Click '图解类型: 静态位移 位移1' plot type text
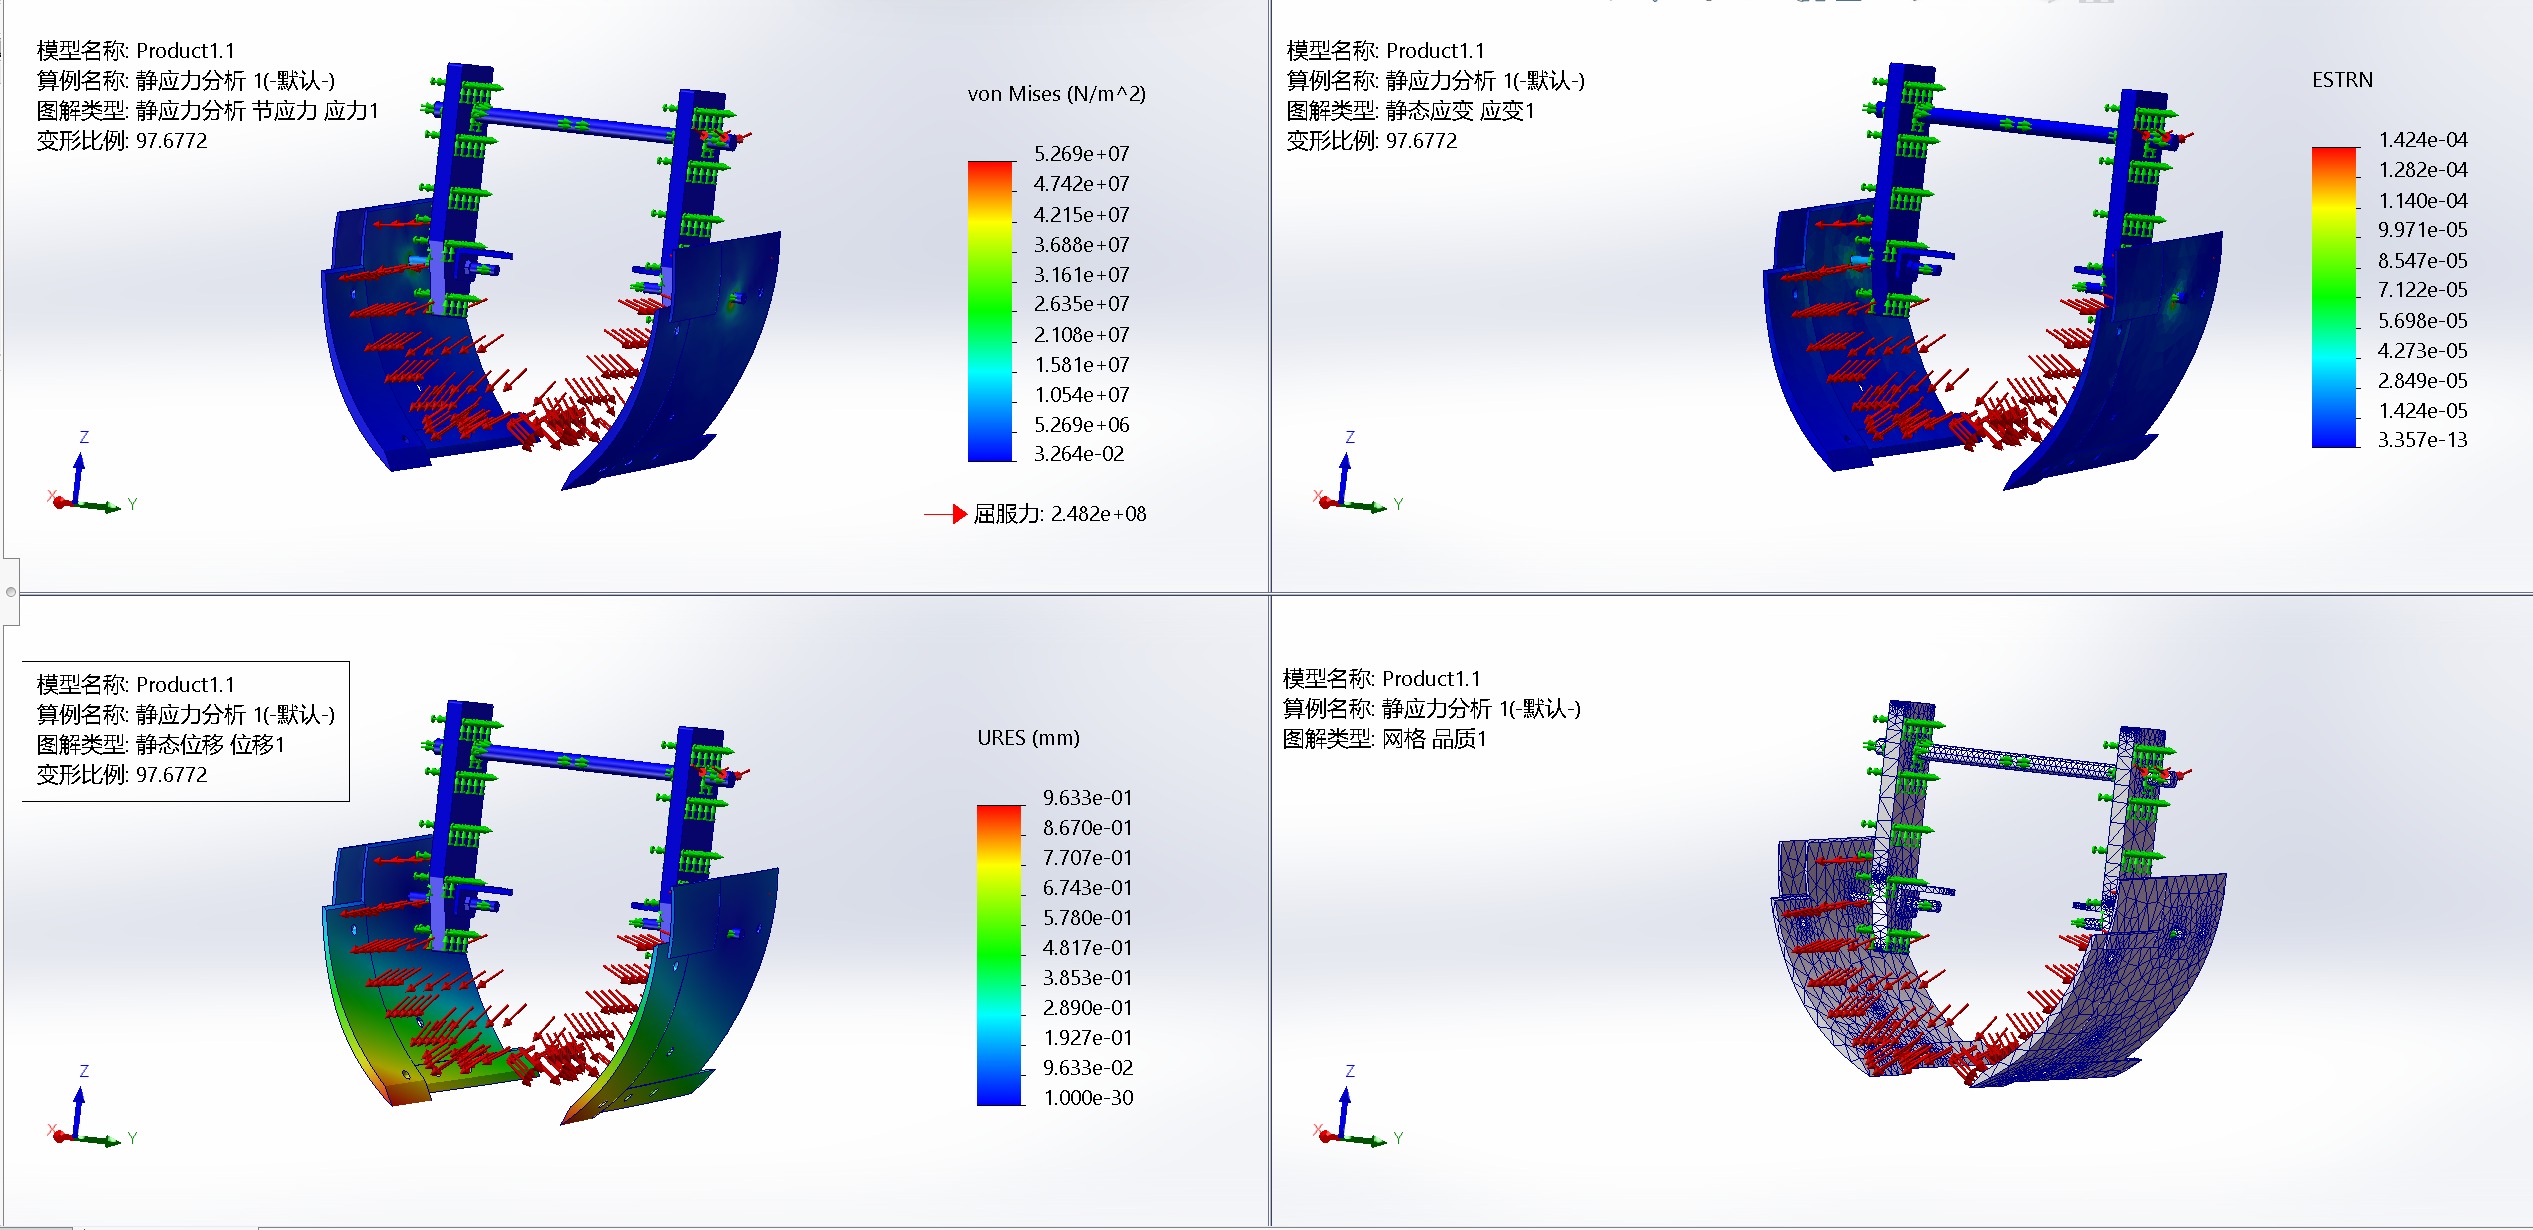 (x=161, y=745)
